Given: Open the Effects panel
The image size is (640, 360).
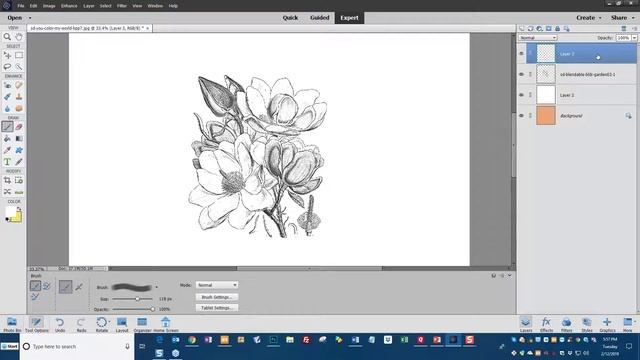Looking at the screenshot, I should [x=546, y=324].
